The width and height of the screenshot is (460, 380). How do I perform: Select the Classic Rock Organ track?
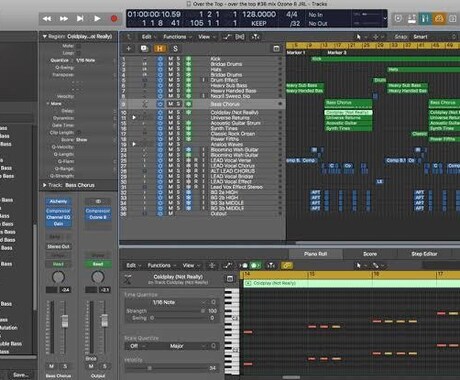pyautogui.click(x=233, y=134)
